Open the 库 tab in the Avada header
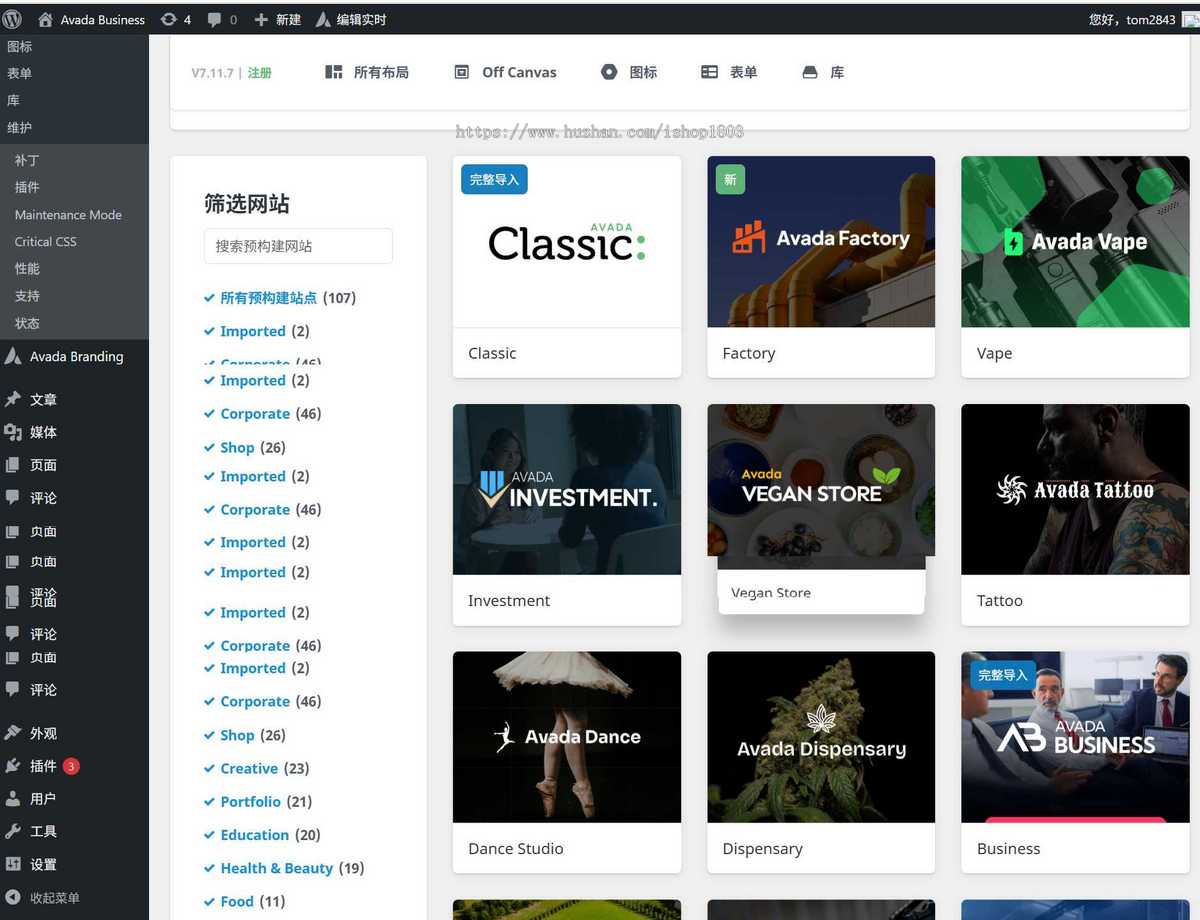Image resolution: width=1200 pixels, height=920 pixels. tap(823, 72)
